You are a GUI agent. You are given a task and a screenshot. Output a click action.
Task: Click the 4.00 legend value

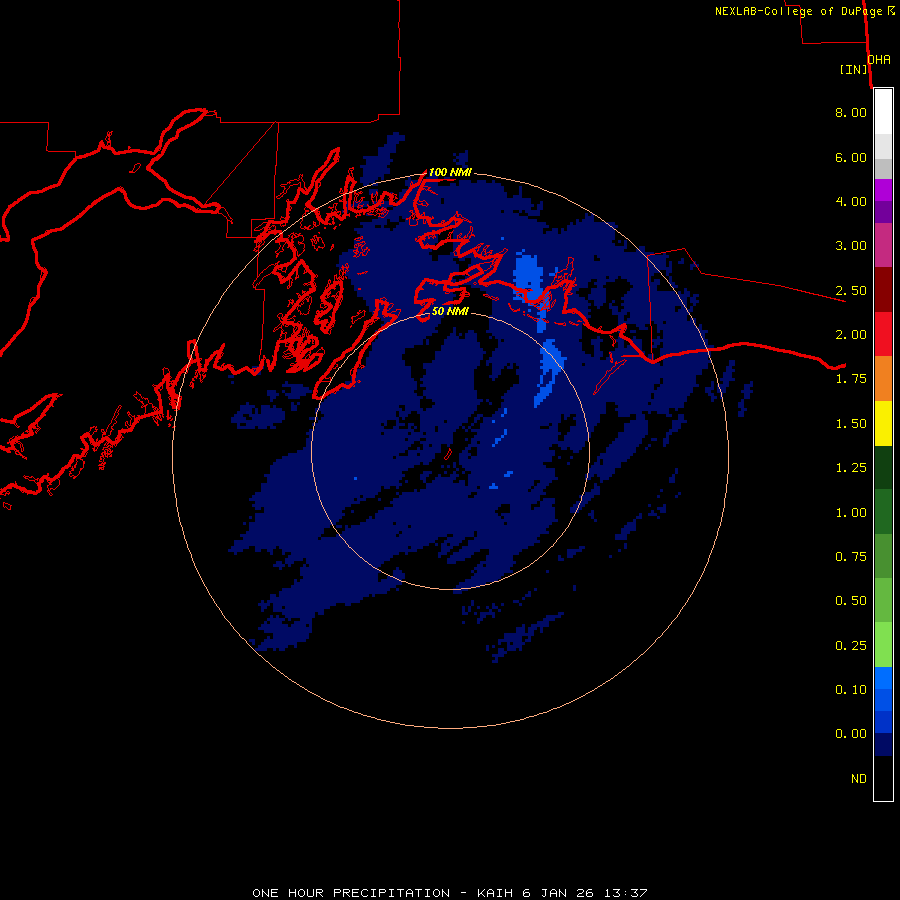click(x=851, y=201)
